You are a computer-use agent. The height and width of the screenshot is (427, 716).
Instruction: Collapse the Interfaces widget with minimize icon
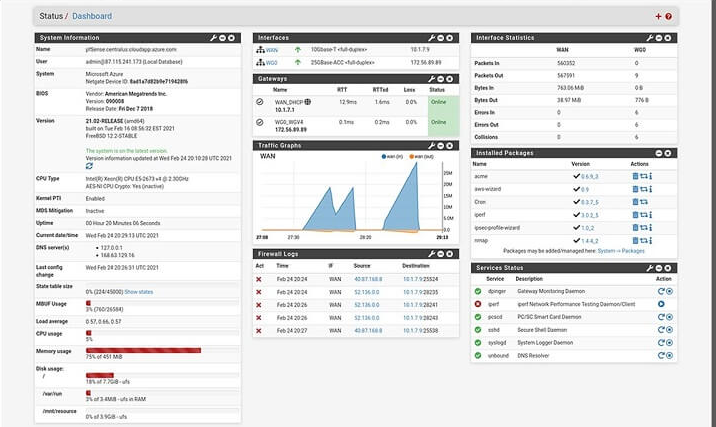[x=441, y=37]
